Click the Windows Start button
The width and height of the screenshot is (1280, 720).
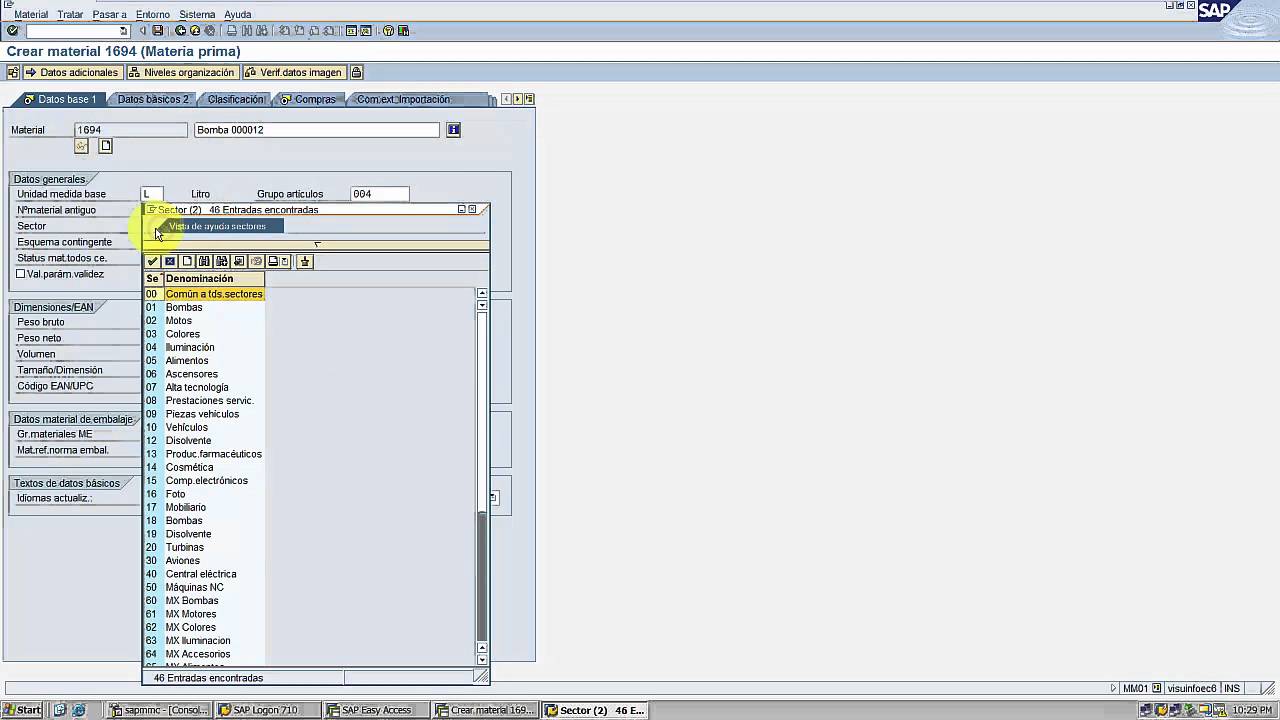(x=22, y=710)
